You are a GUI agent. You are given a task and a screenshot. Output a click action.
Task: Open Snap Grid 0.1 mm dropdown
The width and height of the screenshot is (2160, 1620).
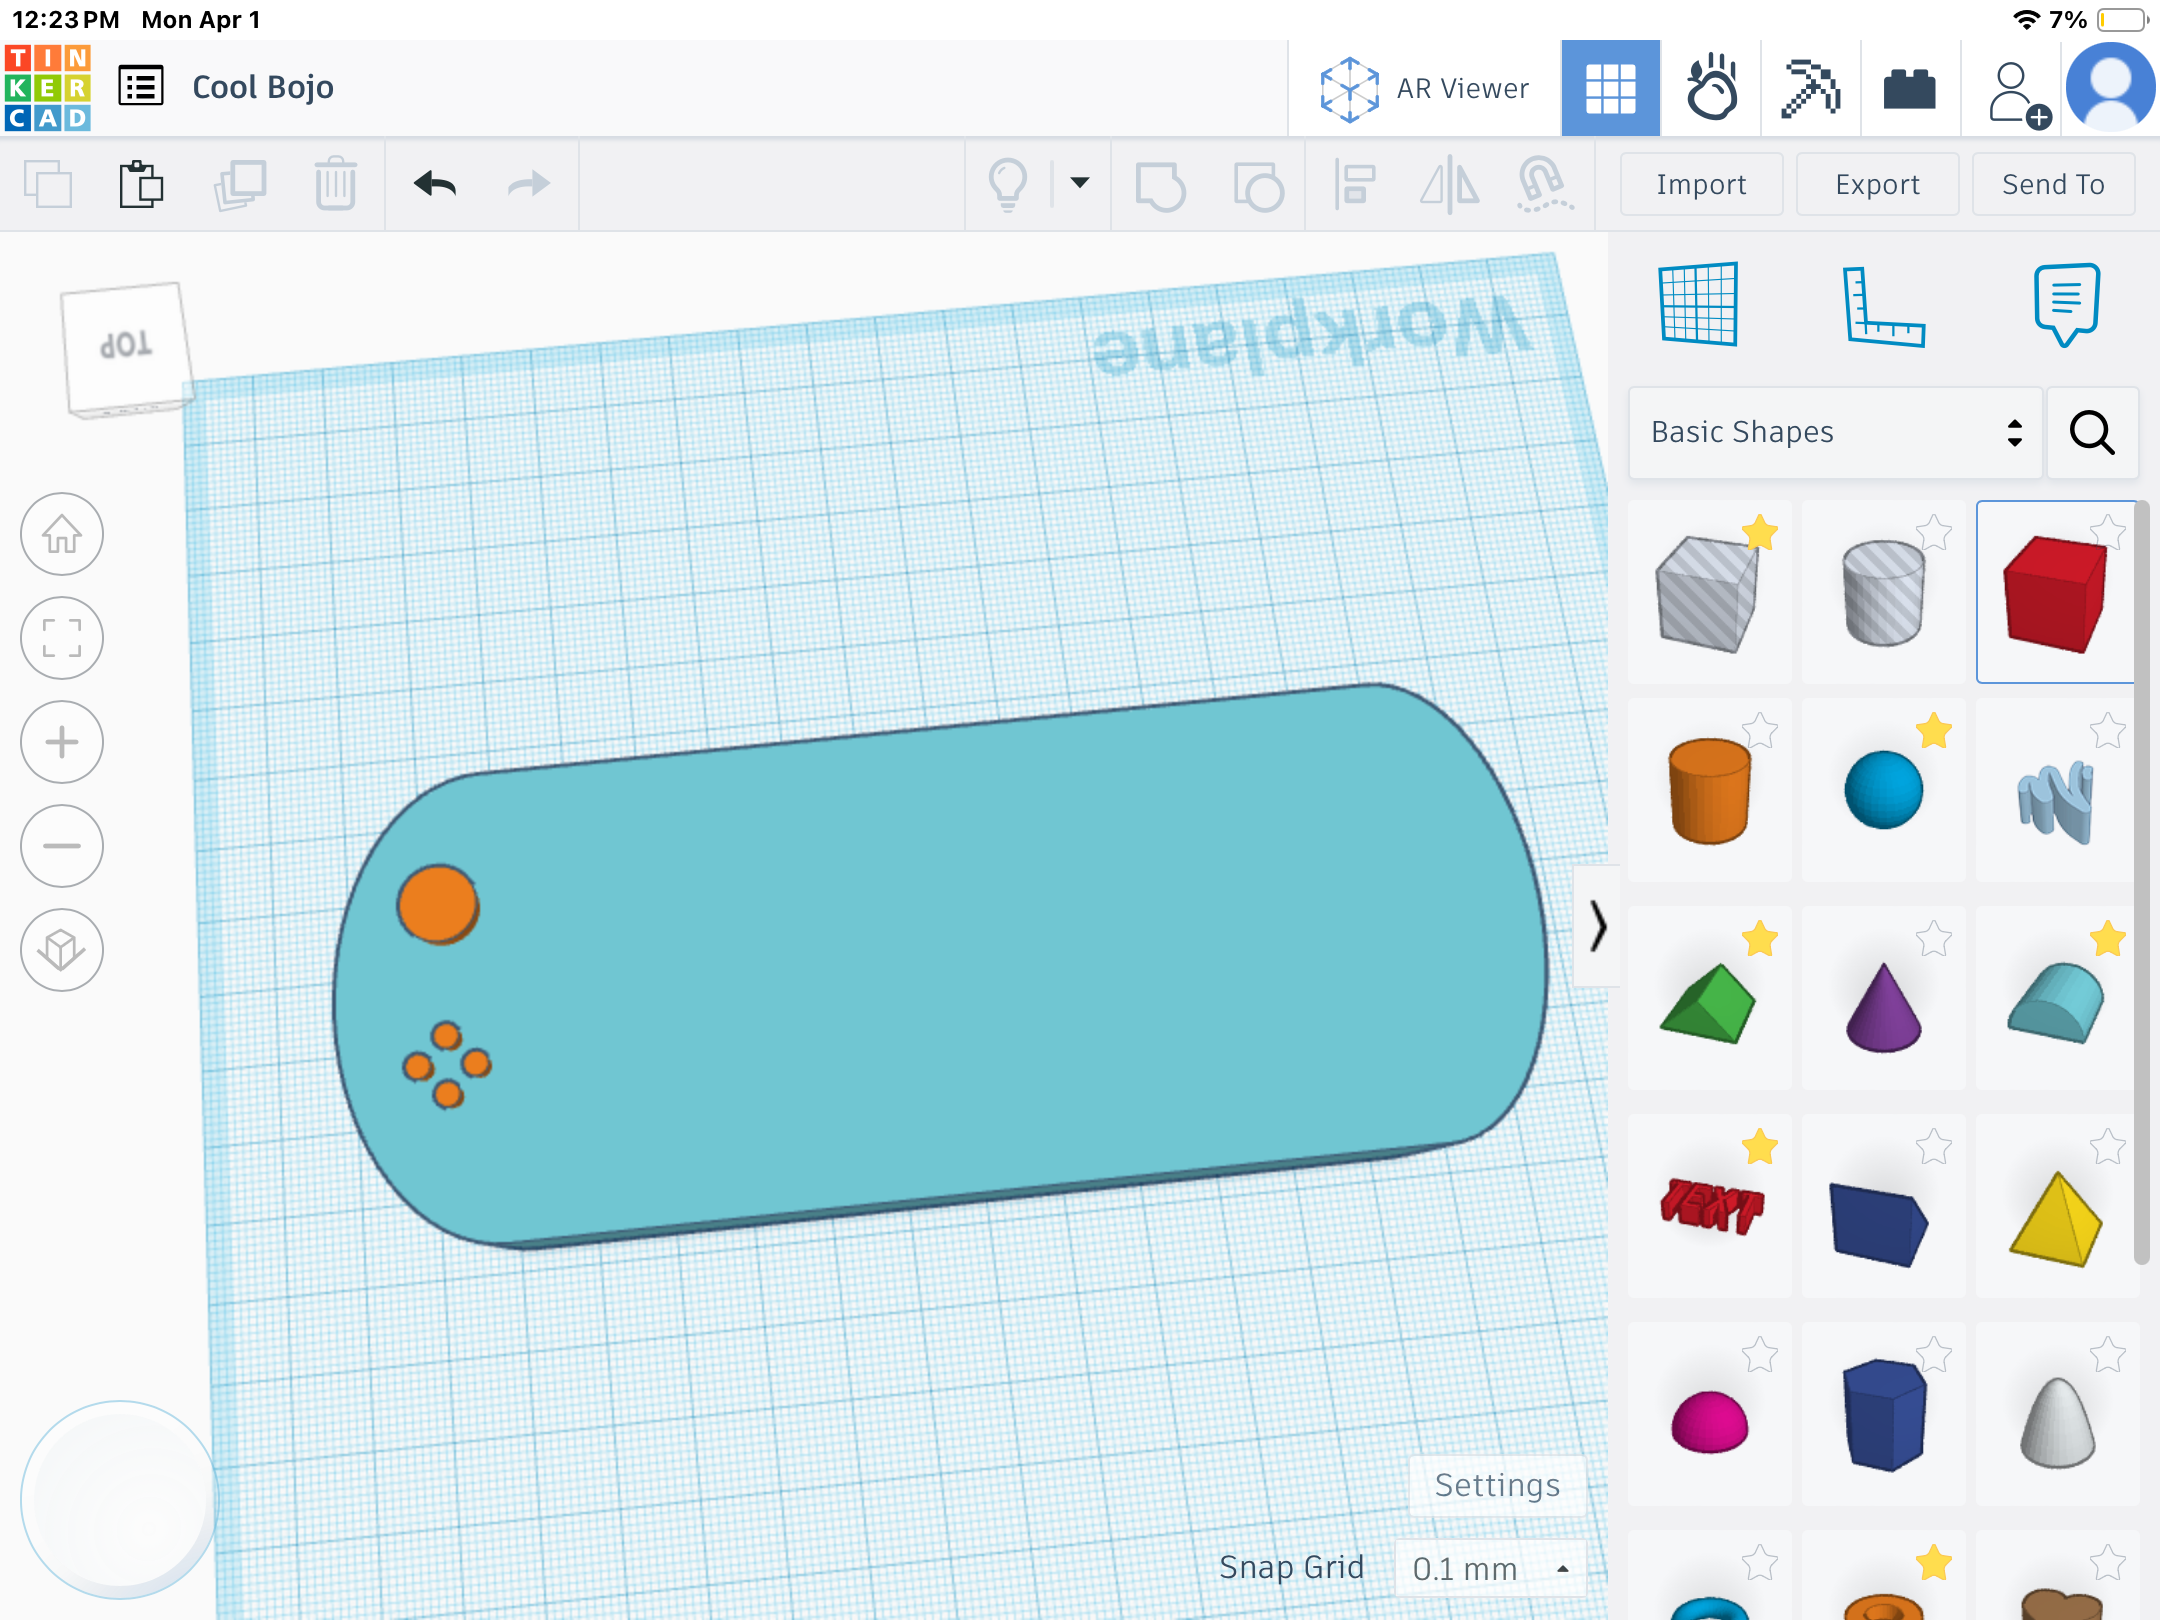[1490, 1568]
